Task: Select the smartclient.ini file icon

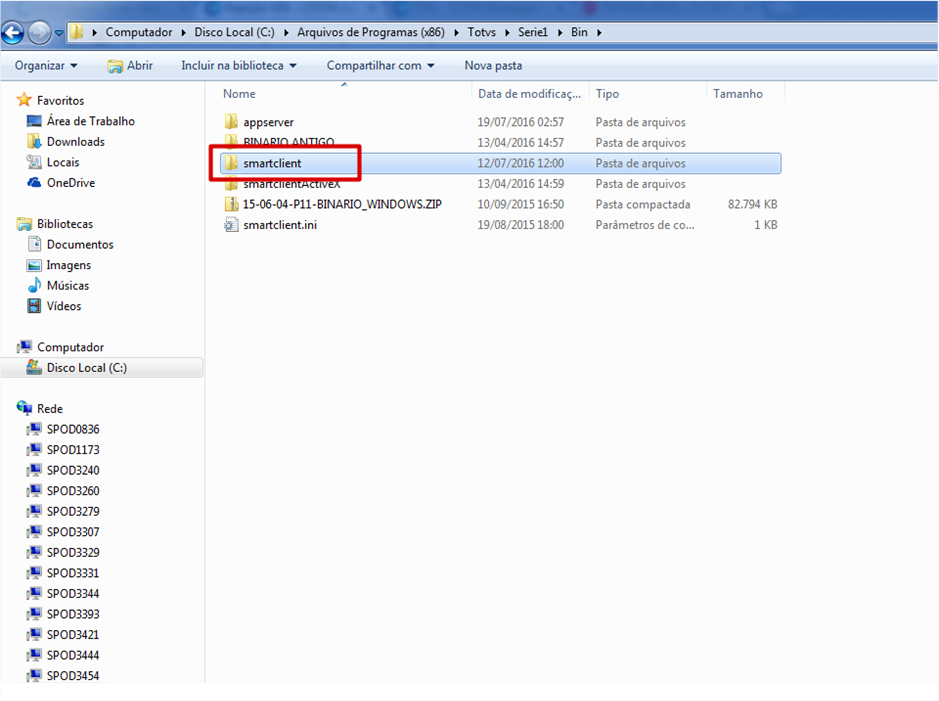Action: [x=231, y=225]
